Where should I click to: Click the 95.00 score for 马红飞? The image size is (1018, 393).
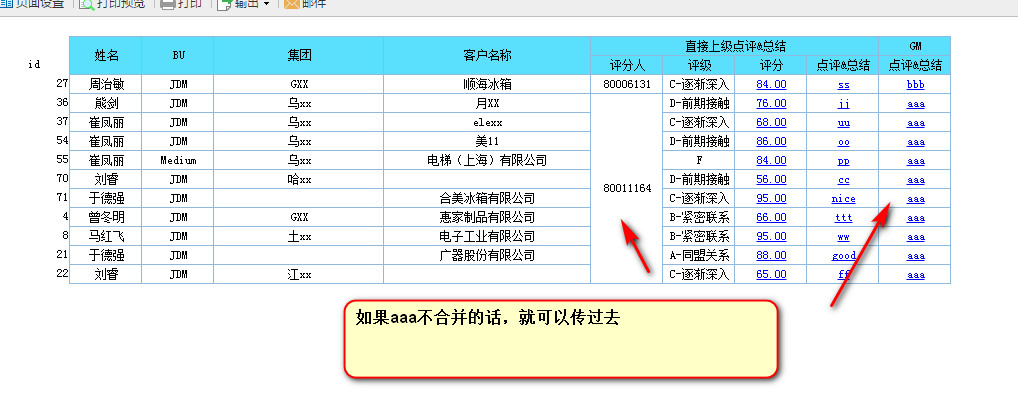(771, 236)
